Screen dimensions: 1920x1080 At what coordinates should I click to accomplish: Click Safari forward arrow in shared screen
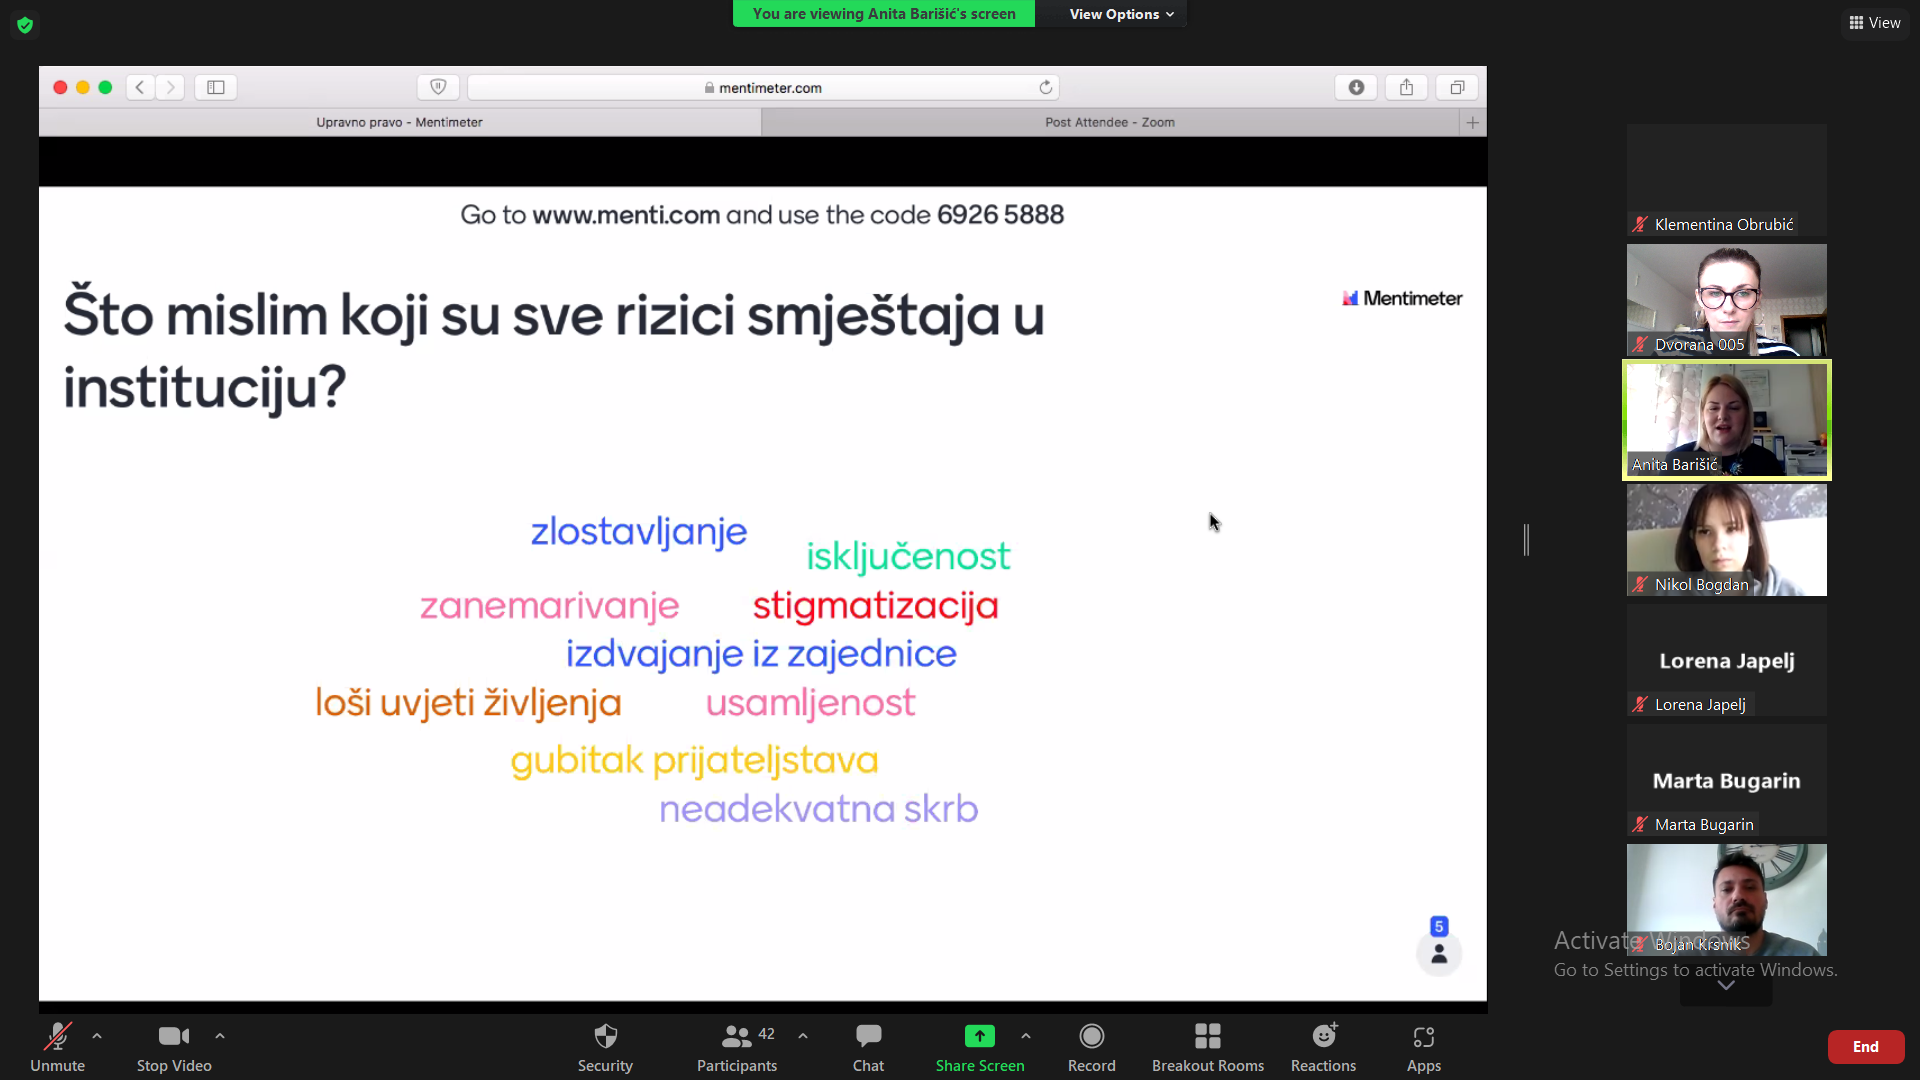click(170, 88)
